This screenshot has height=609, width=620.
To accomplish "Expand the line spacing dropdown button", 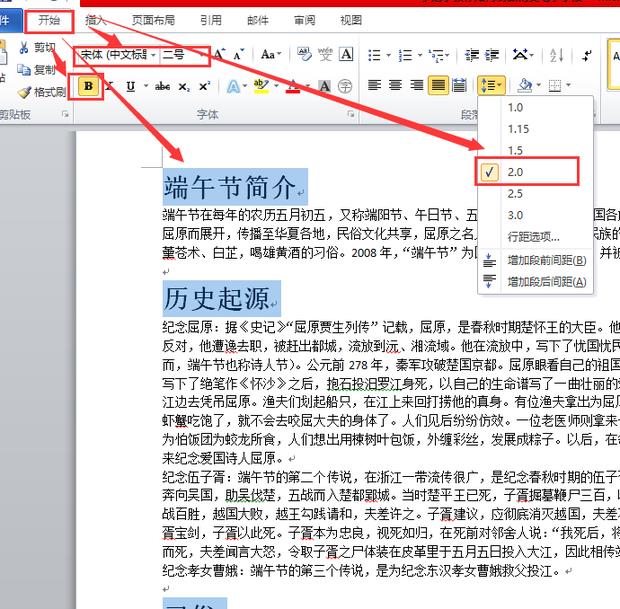I will tap(491, 86).
